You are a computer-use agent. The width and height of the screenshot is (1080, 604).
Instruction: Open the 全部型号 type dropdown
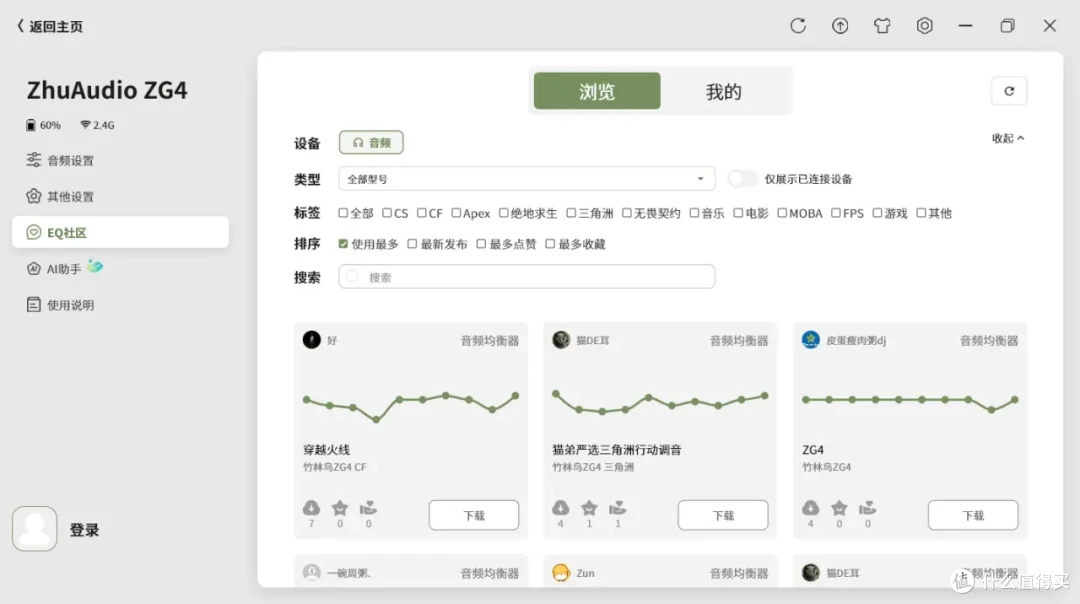coord(526,179)
